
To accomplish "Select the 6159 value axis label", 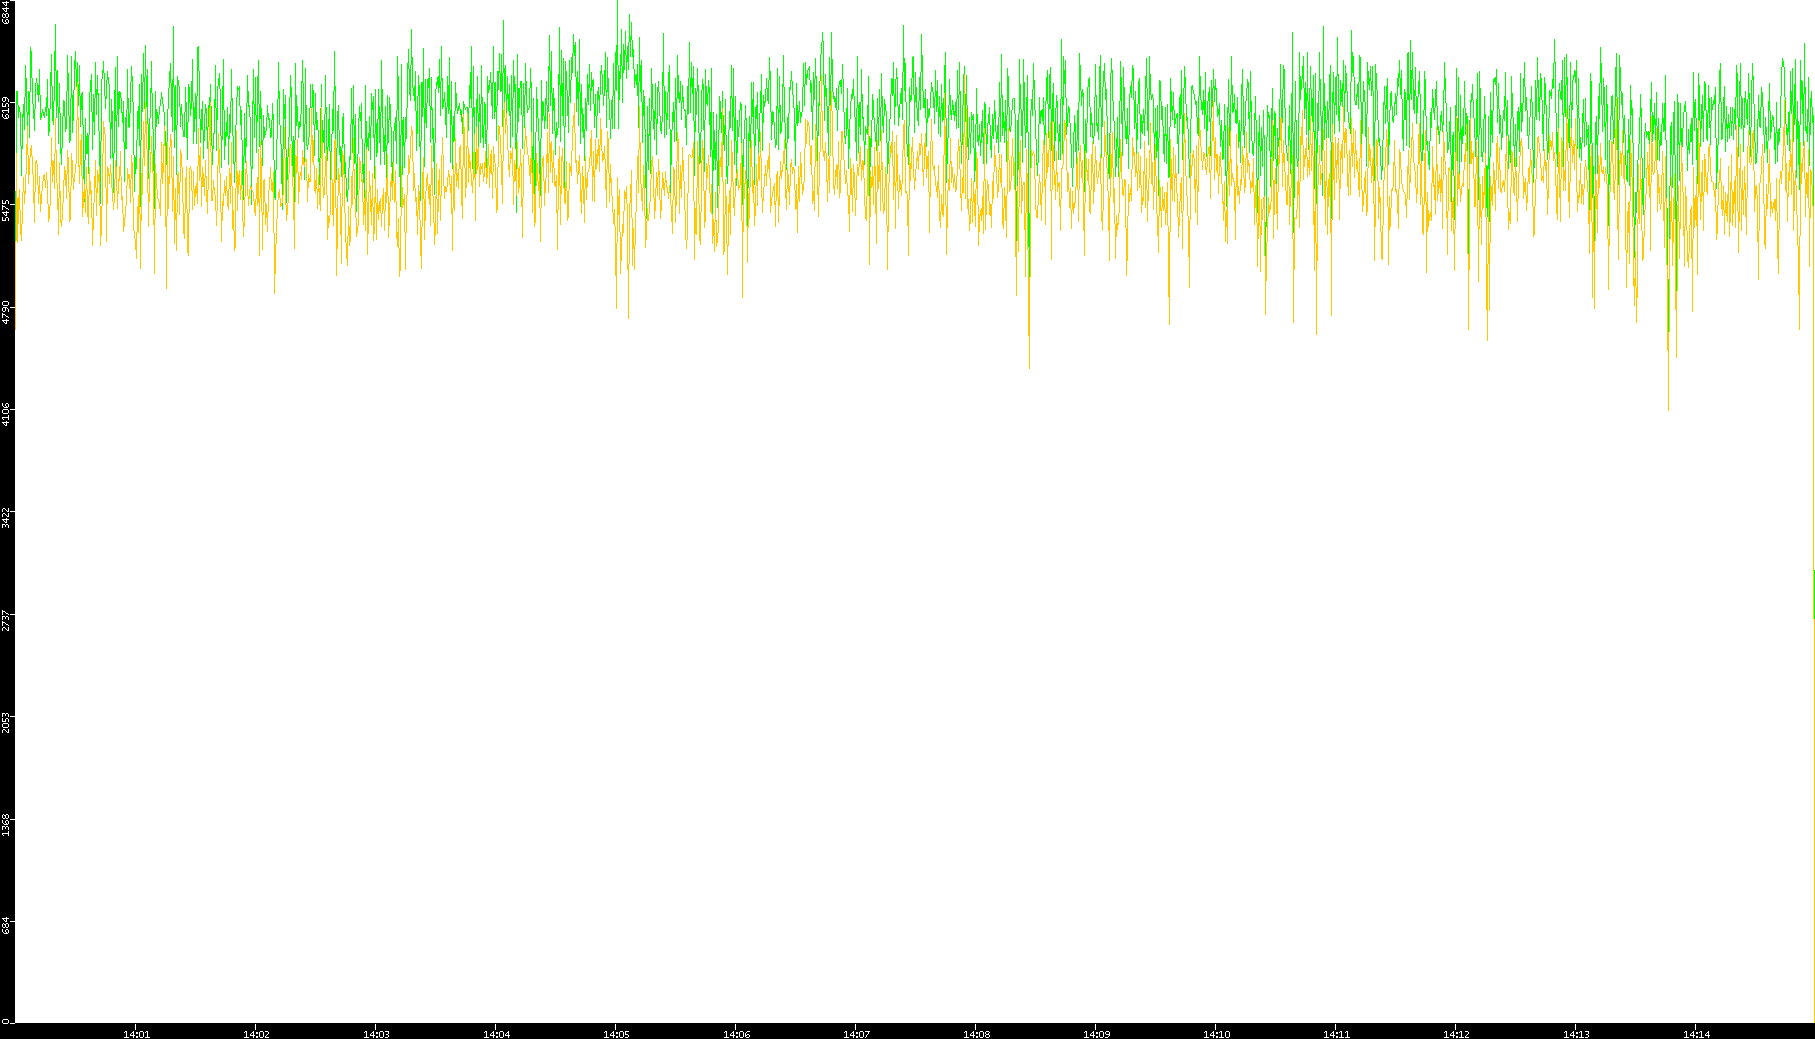I will [6, 107].
